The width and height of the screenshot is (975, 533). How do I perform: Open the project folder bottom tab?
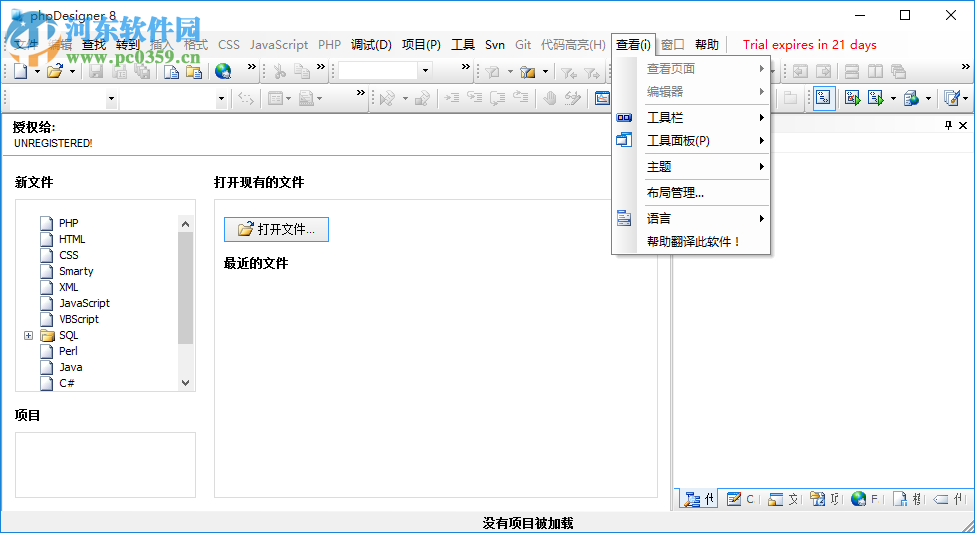825,499
